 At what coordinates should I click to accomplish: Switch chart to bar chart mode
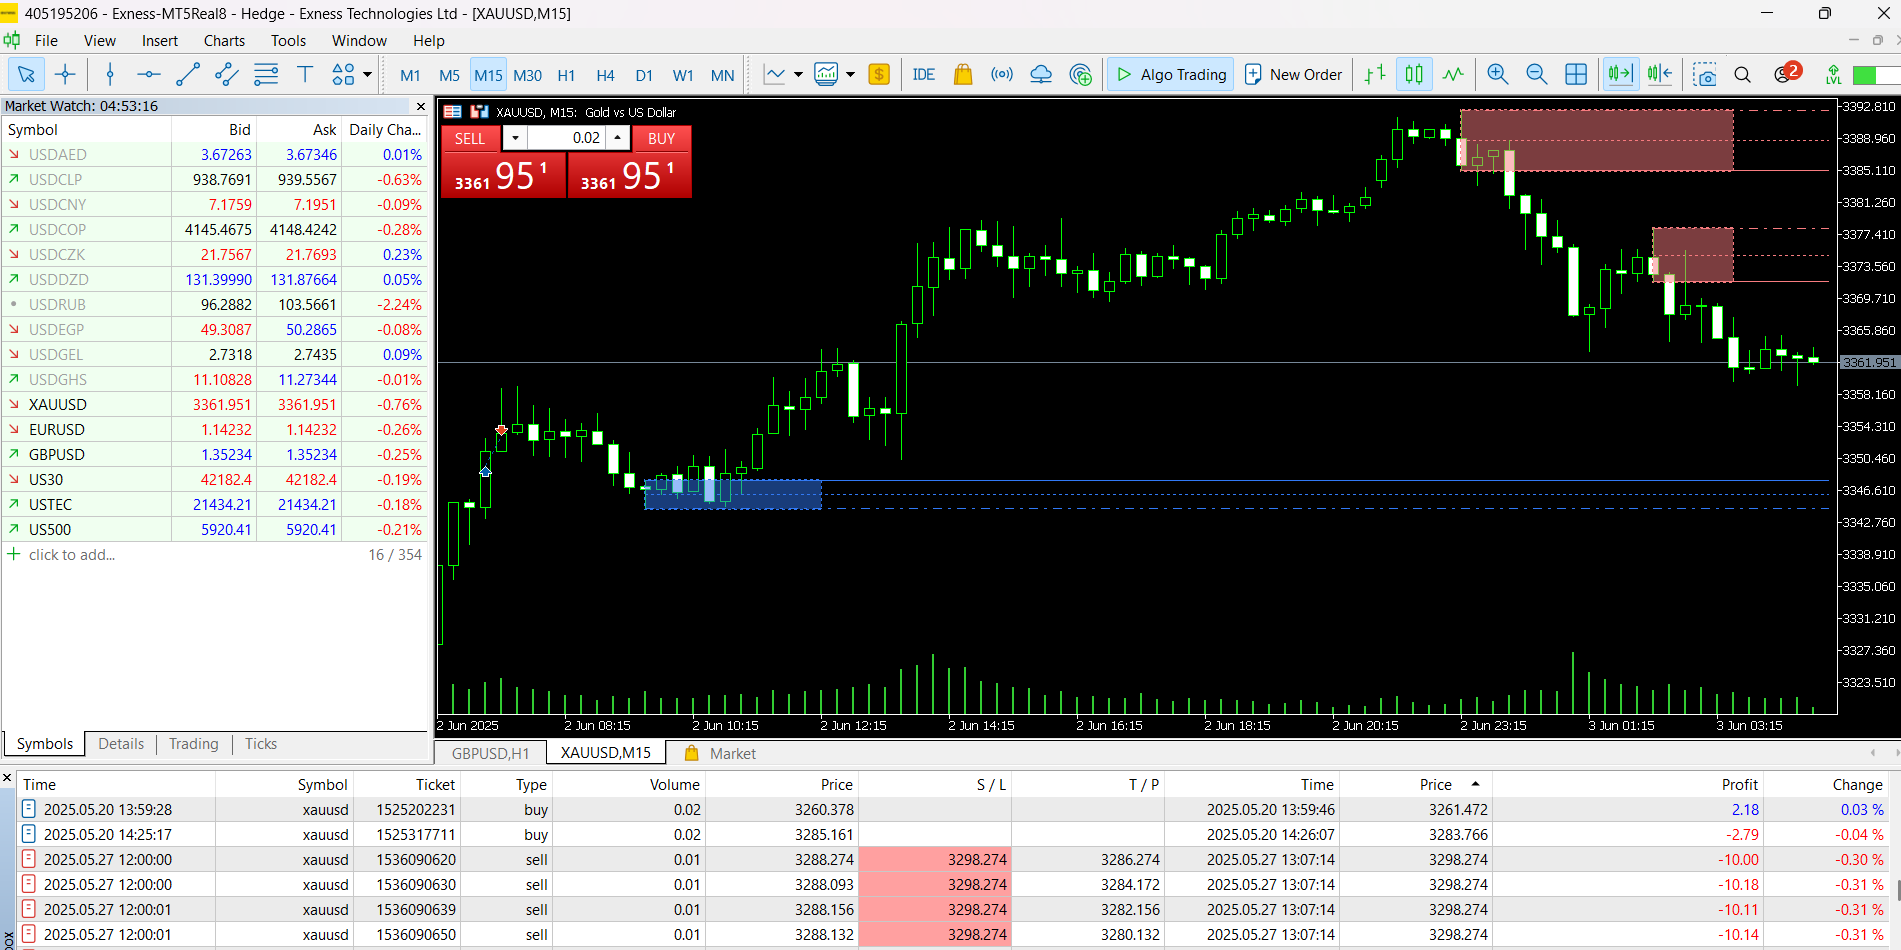pyautogui.click(x=1375, y=75)
